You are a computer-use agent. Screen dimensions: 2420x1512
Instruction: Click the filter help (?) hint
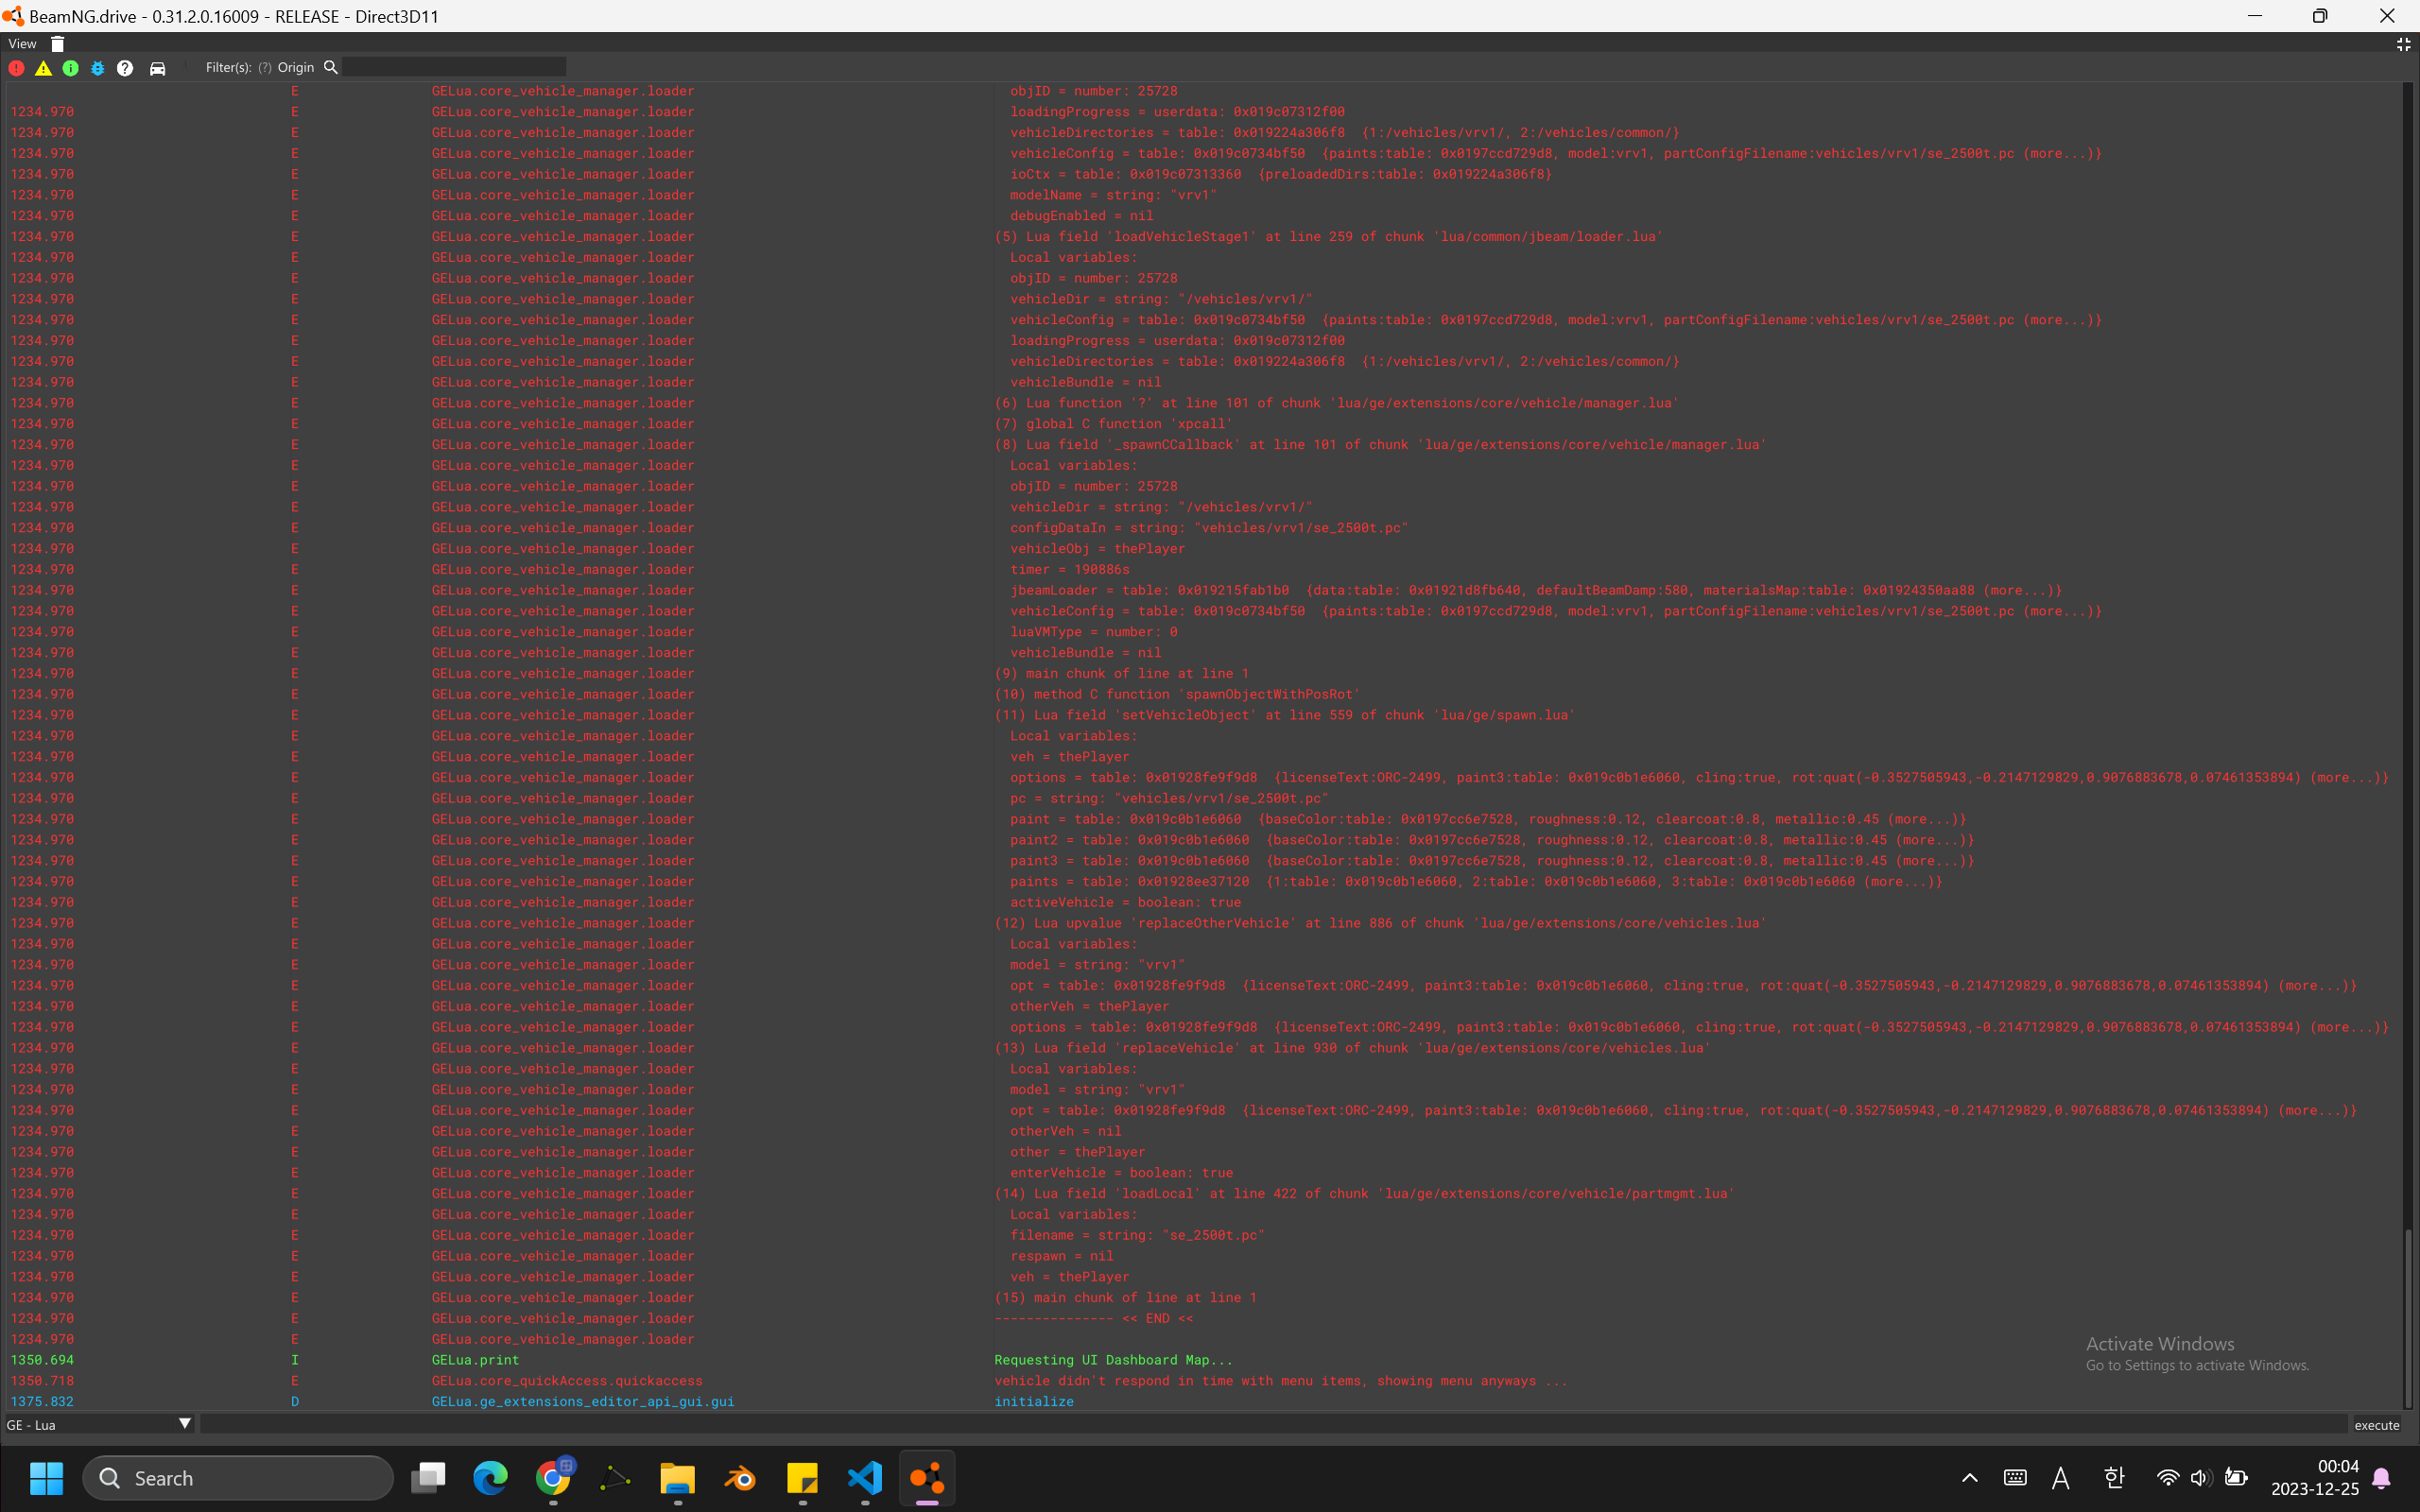264,68
